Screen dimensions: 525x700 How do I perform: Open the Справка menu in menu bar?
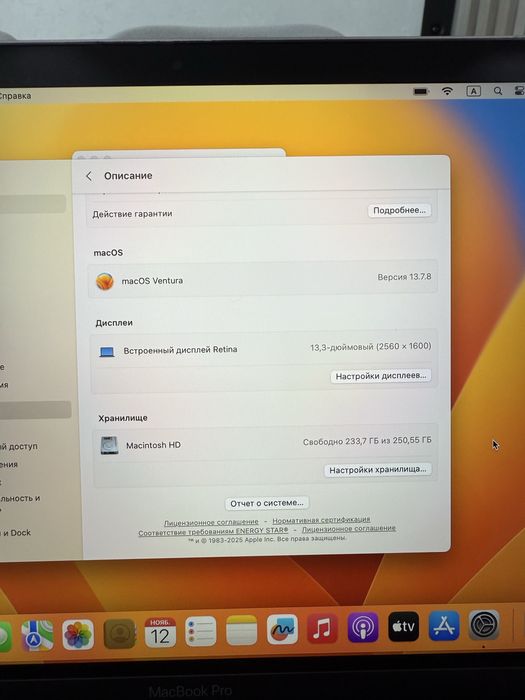coord(15,96)
